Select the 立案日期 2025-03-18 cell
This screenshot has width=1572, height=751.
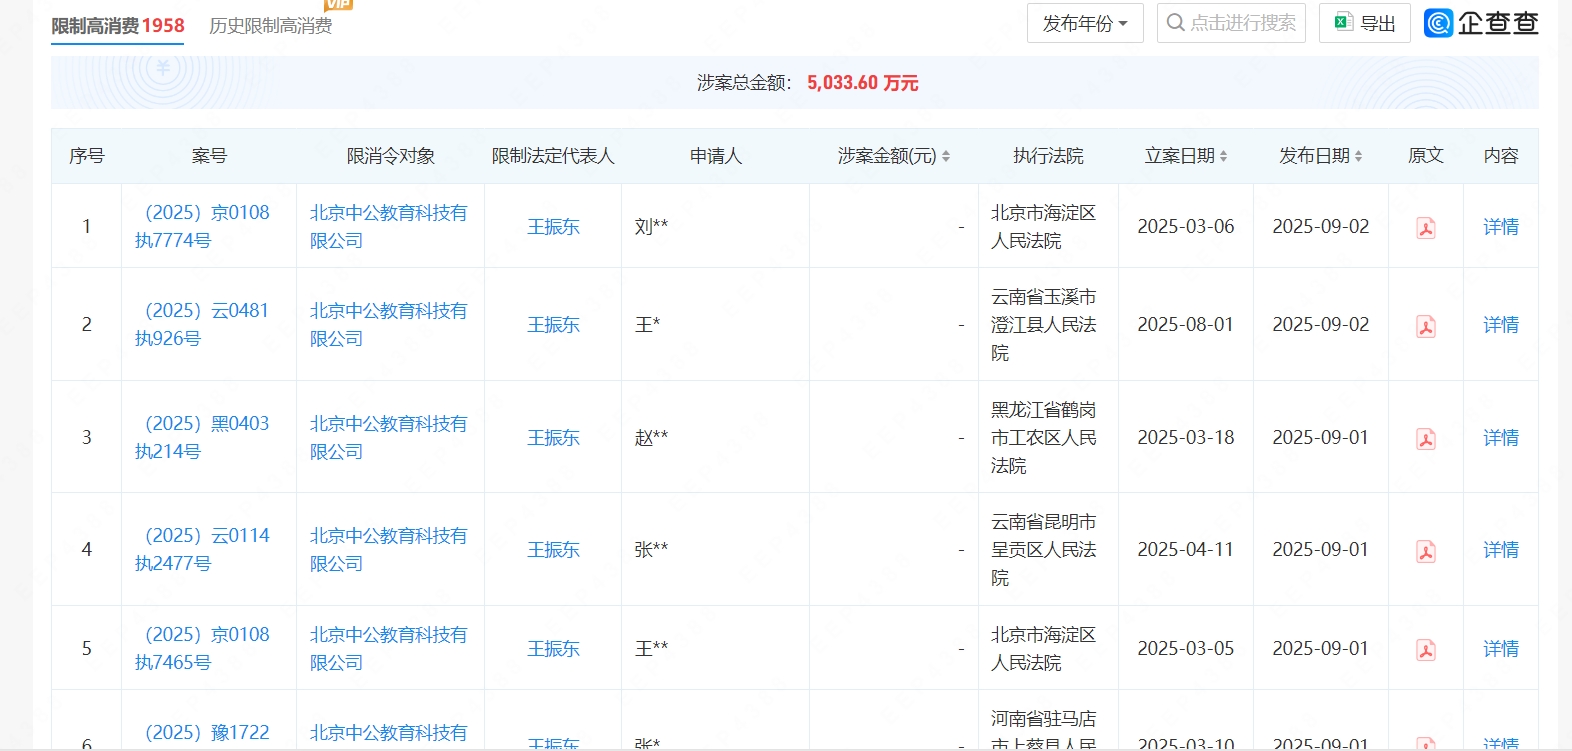[x=1186, y=438]
